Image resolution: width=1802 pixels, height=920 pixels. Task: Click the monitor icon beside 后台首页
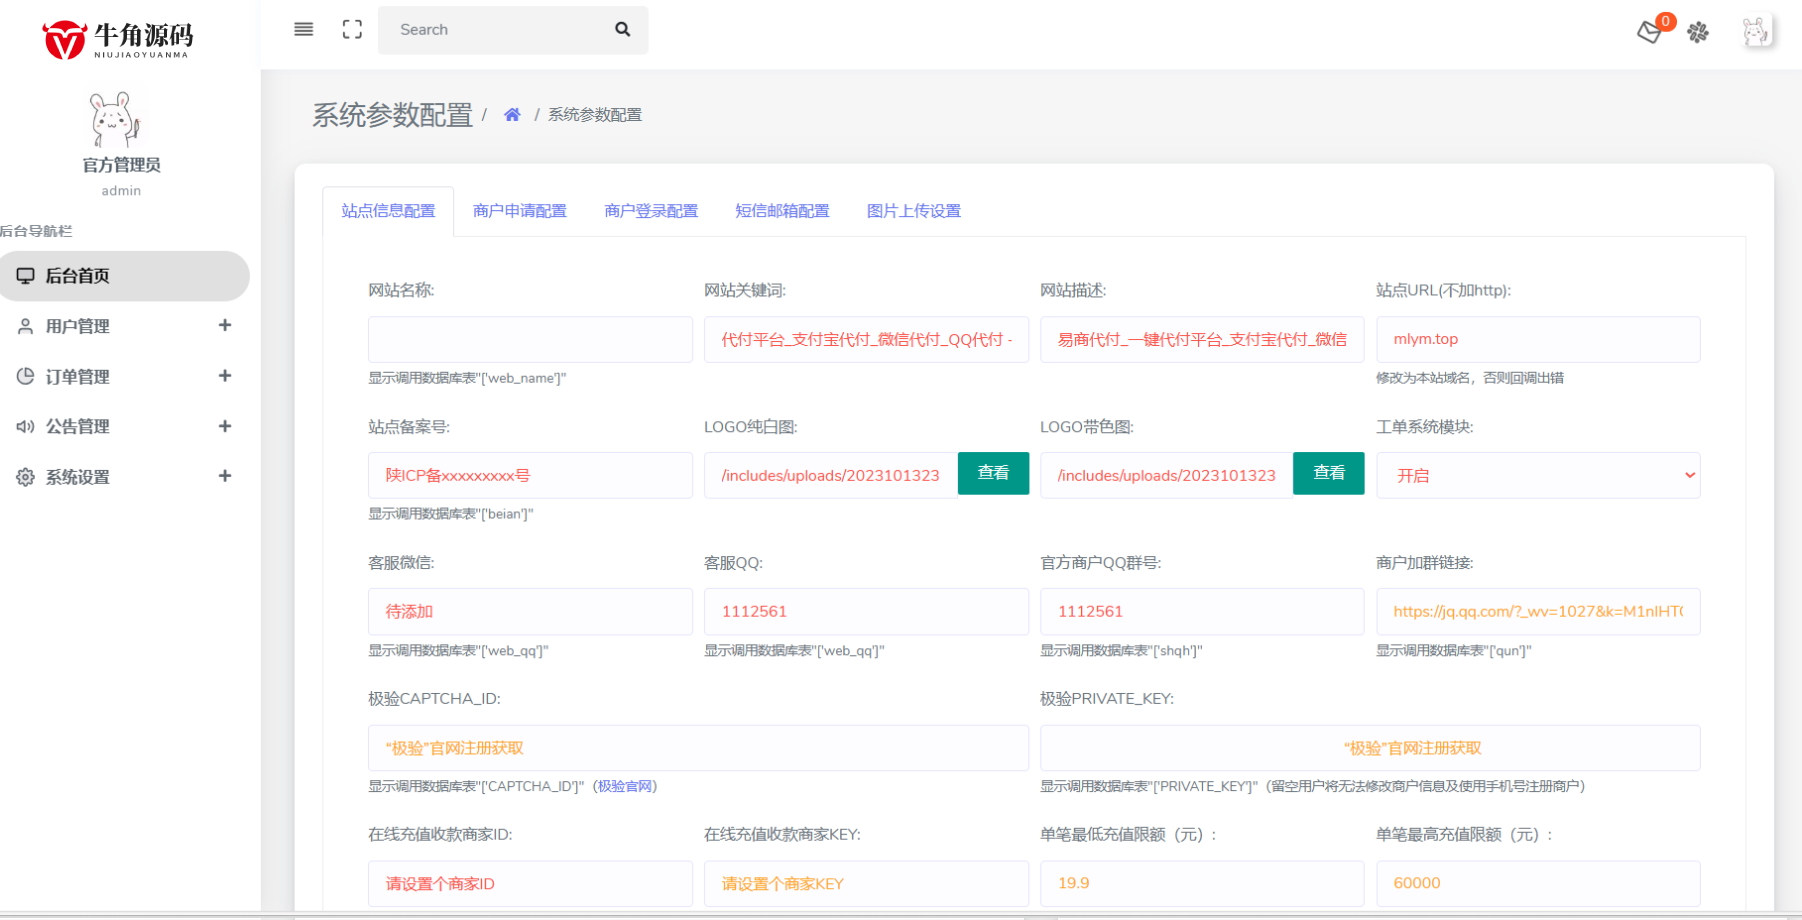[25, 276]
